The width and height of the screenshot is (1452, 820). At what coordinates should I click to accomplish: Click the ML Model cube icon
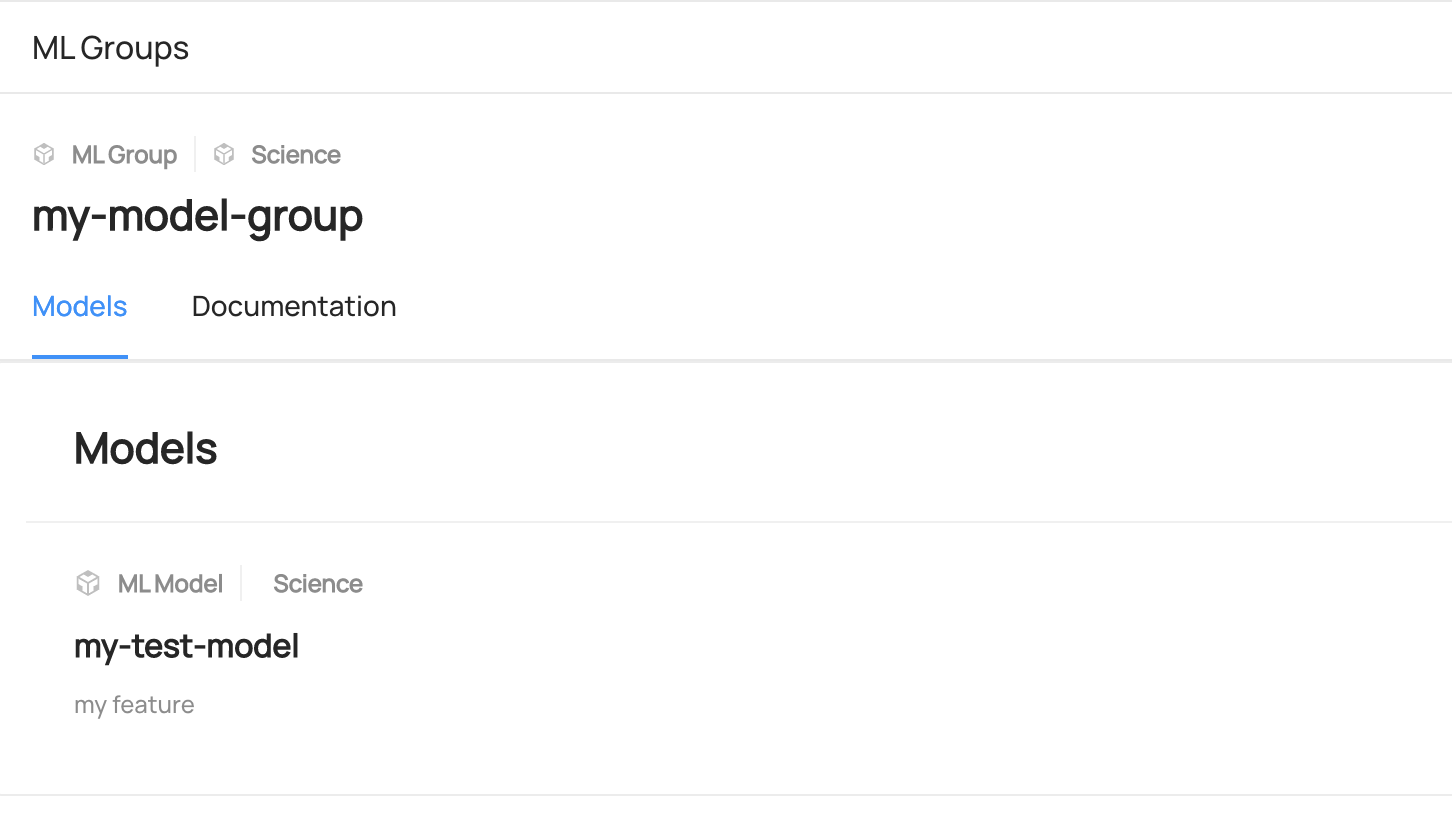(88, 583)
